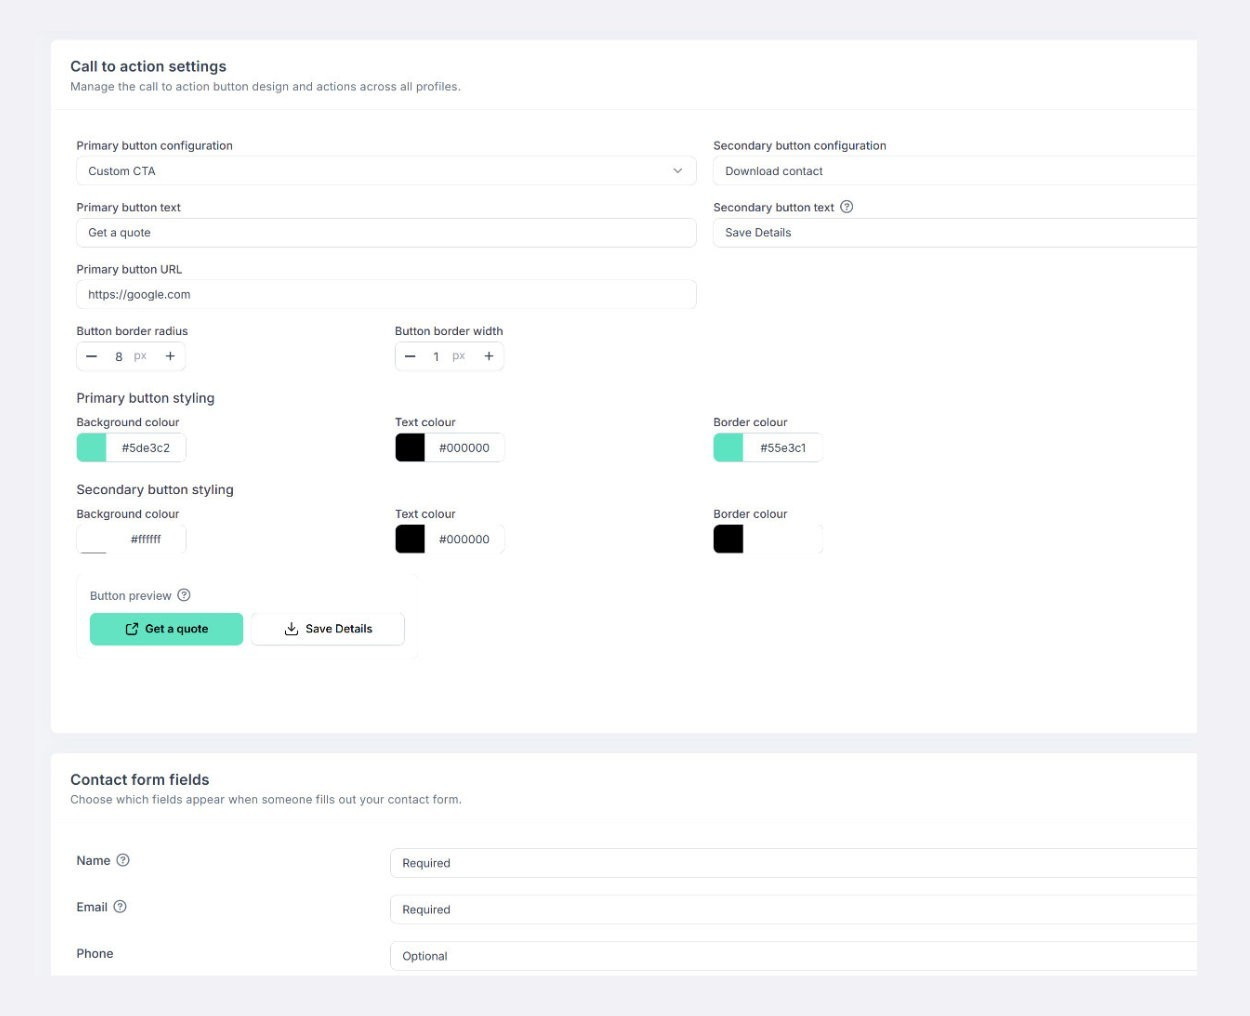The width and height of the screenshot is (1250, 1016).
Task: Click the Primary button URL input field
Action: 386,295
